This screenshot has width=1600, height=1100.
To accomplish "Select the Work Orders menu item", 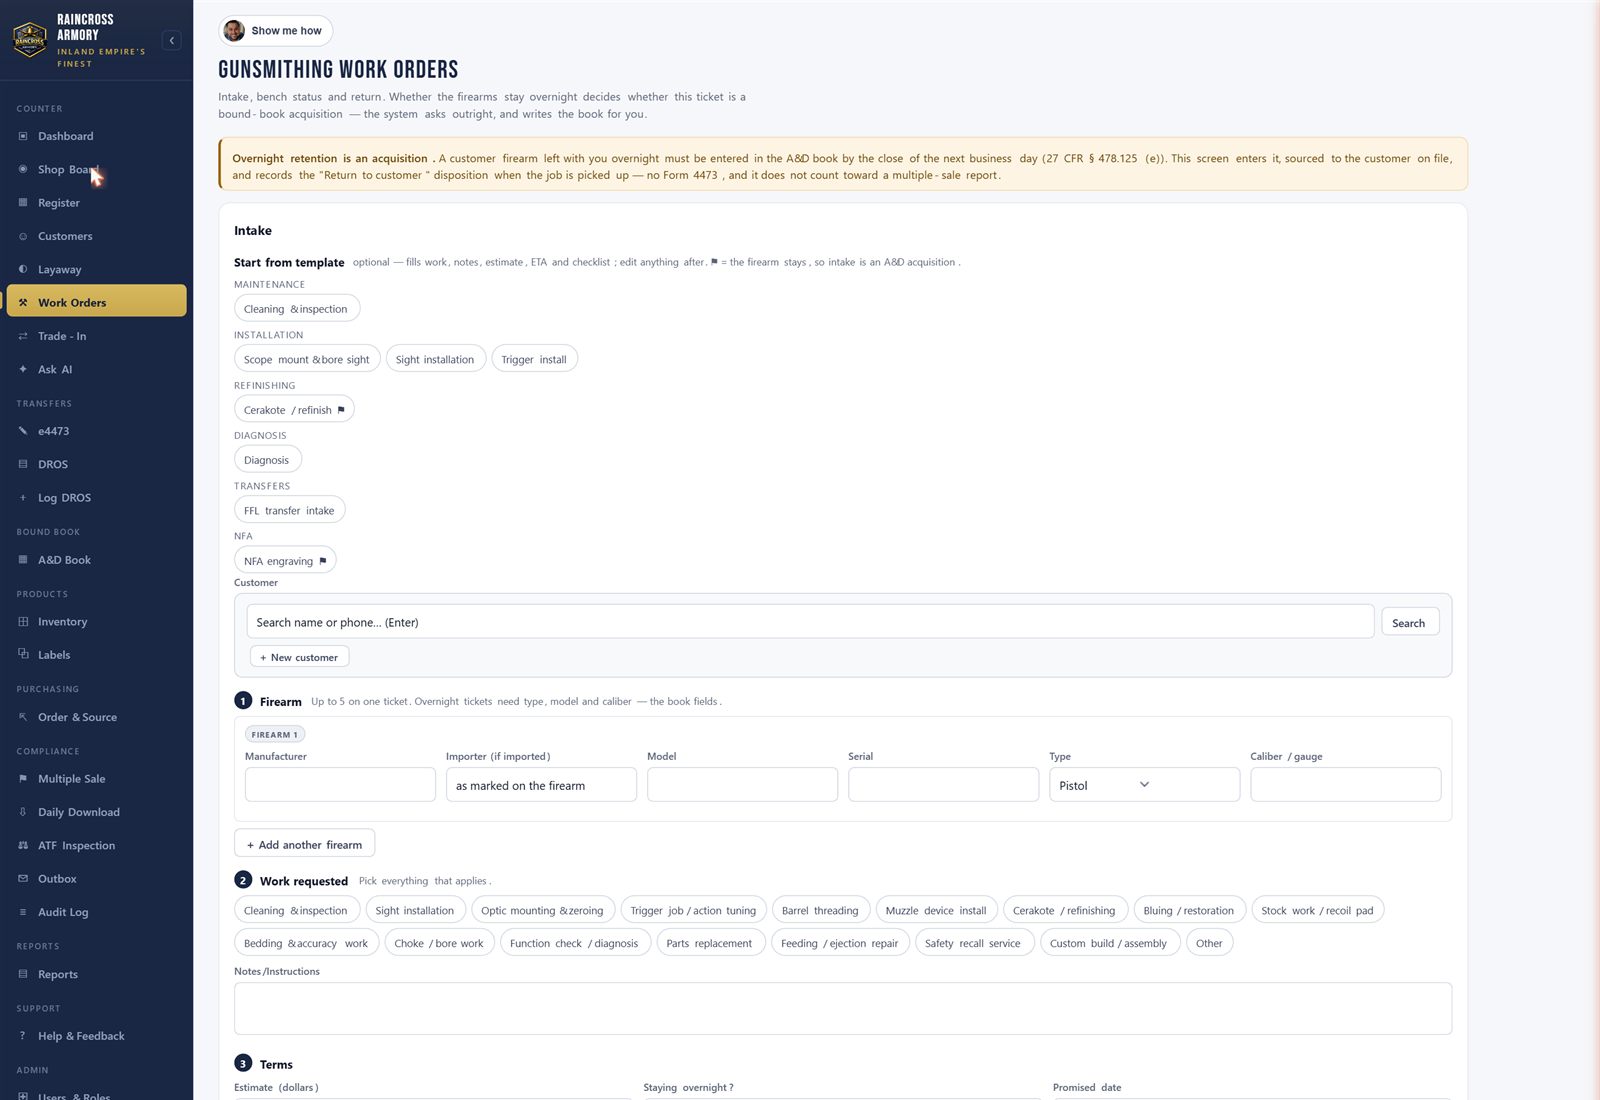I will [x=97, y=302].
